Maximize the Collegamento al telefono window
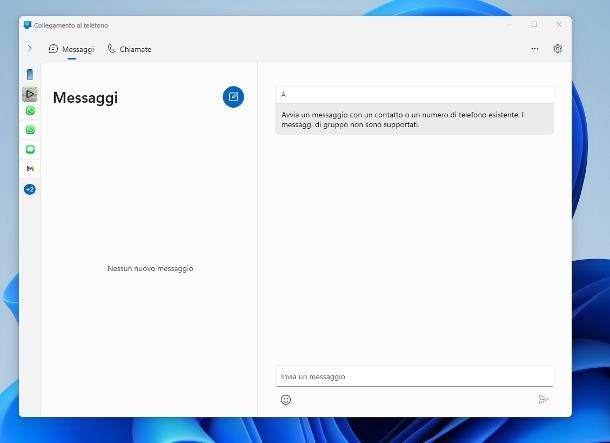The height and width of the screenshot is (443, 610). click(535, 25)
